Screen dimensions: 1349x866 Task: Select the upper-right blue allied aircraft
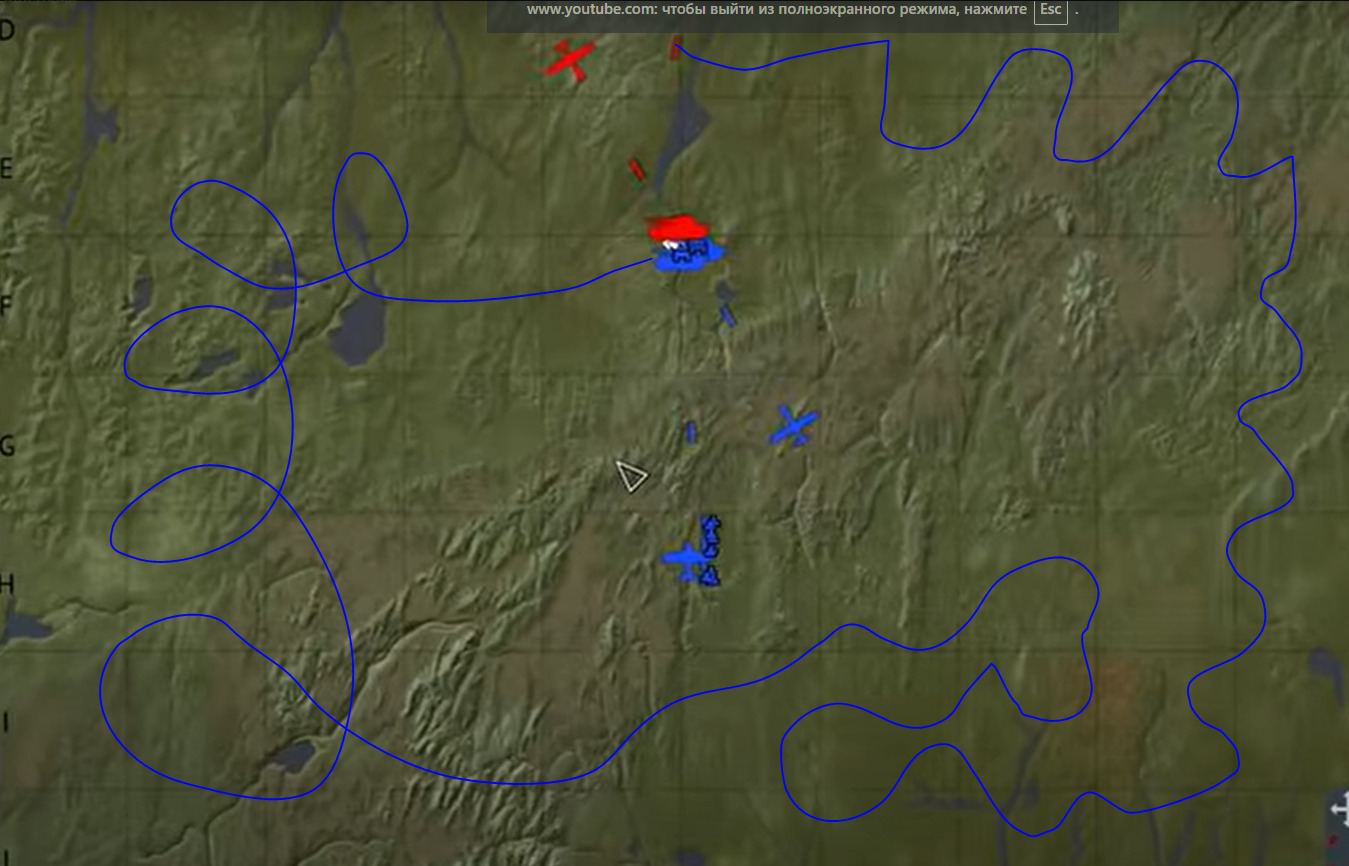tap(794, 426)
